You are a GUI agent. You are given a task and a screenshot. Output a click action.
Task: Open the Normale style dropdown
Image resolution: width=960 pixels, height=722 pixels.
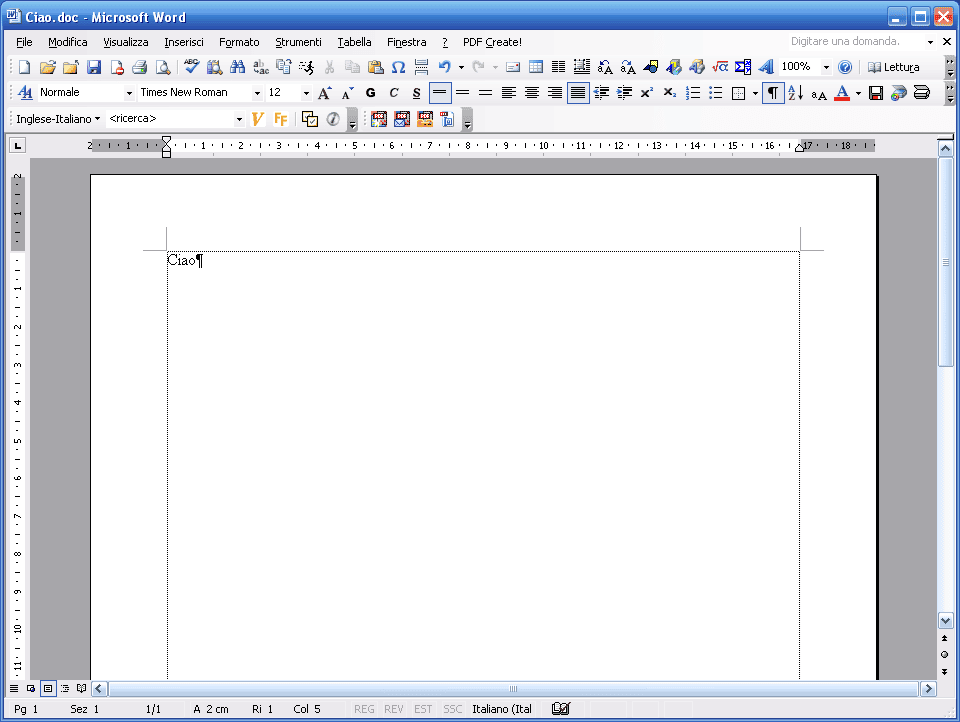129,93
